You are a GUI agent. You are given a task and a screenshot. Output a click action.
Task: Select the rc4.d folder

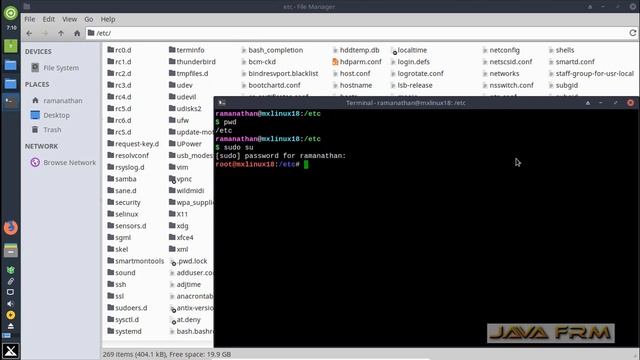click(119, 97)
